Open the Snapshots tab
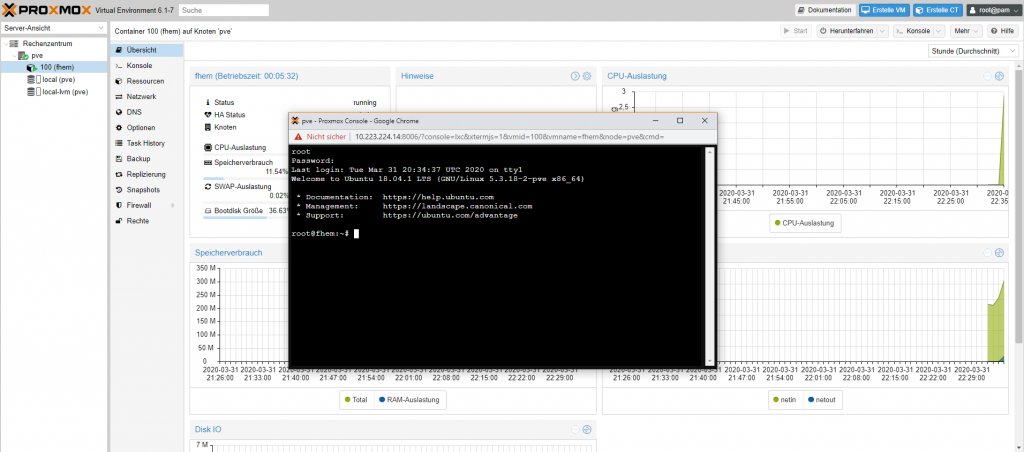This screenshot has width=1024, height=452. click(146, 189)
